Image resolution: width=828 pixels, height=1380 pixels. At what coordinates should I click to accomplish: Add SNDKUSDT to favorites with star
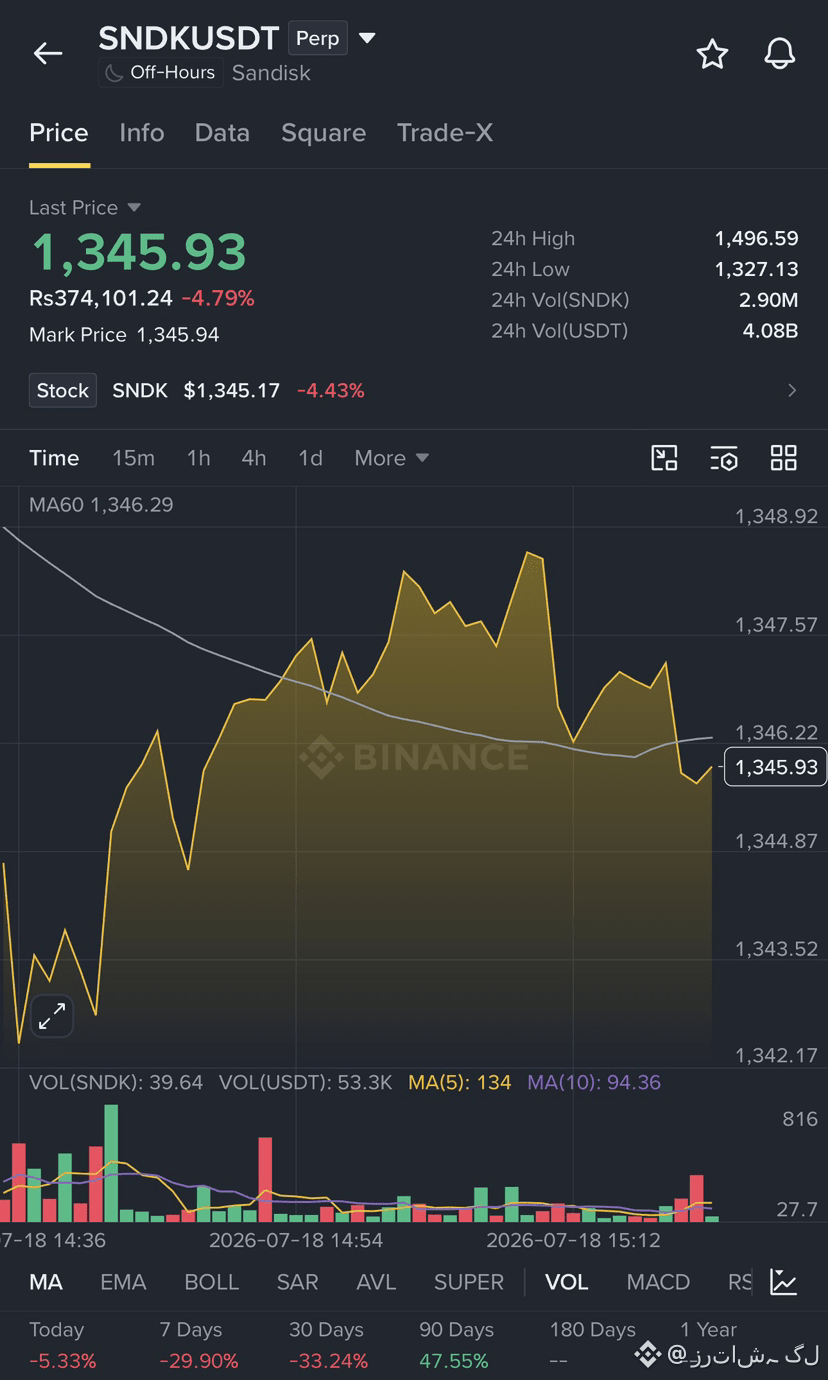tap(712, 54)
